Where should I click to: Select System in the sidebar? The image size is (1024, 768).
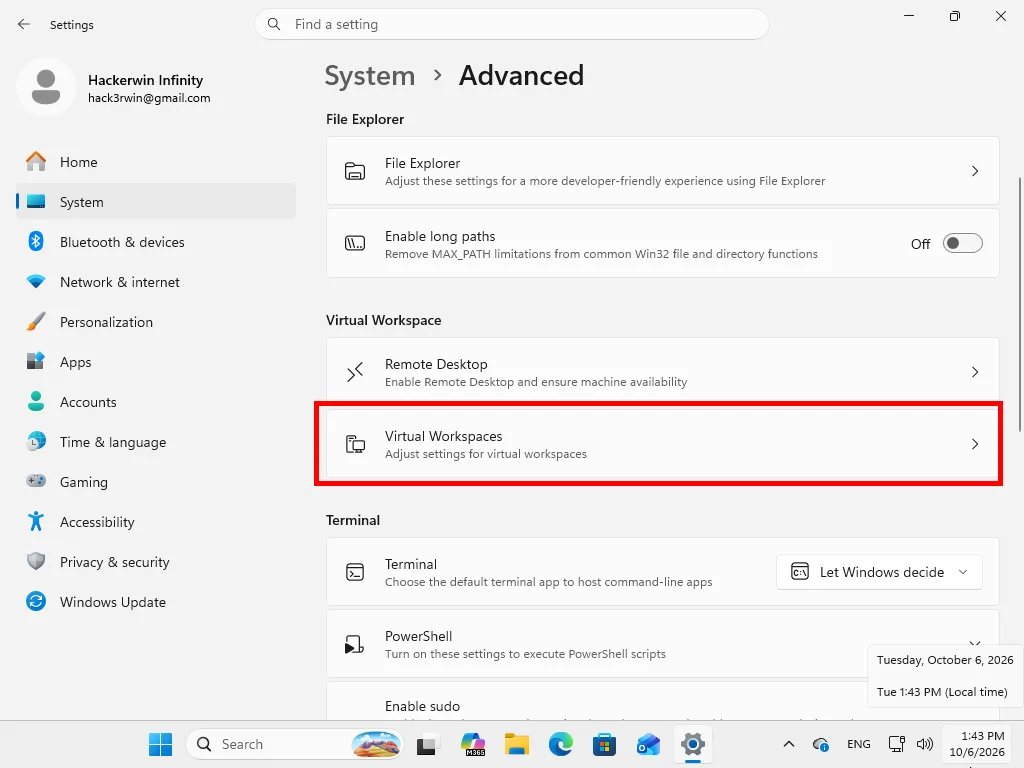[x=156, y=202]
